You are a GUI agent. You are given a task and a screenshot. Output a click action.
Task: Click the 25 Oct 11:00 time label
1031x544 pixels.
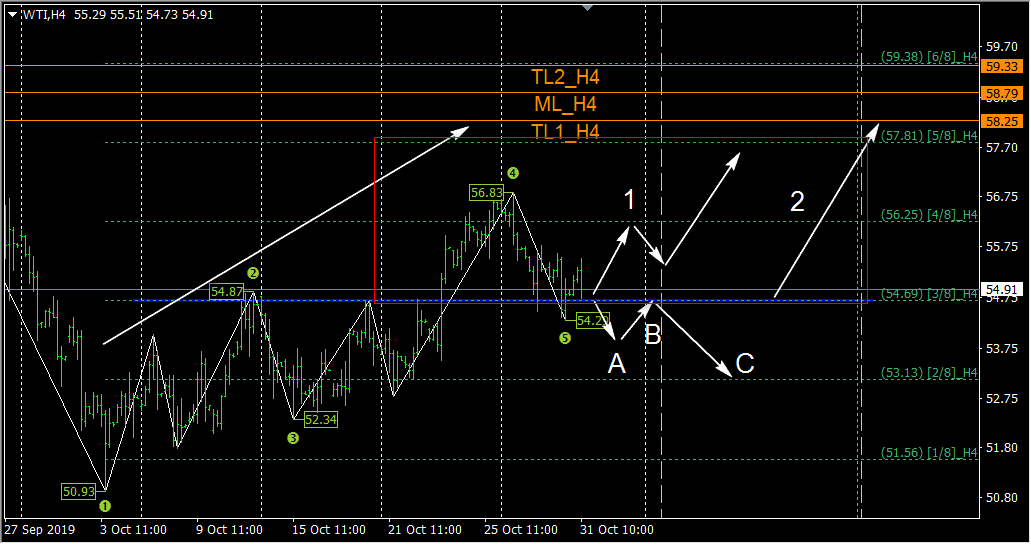pyautogui.click(x=521, y=530)
